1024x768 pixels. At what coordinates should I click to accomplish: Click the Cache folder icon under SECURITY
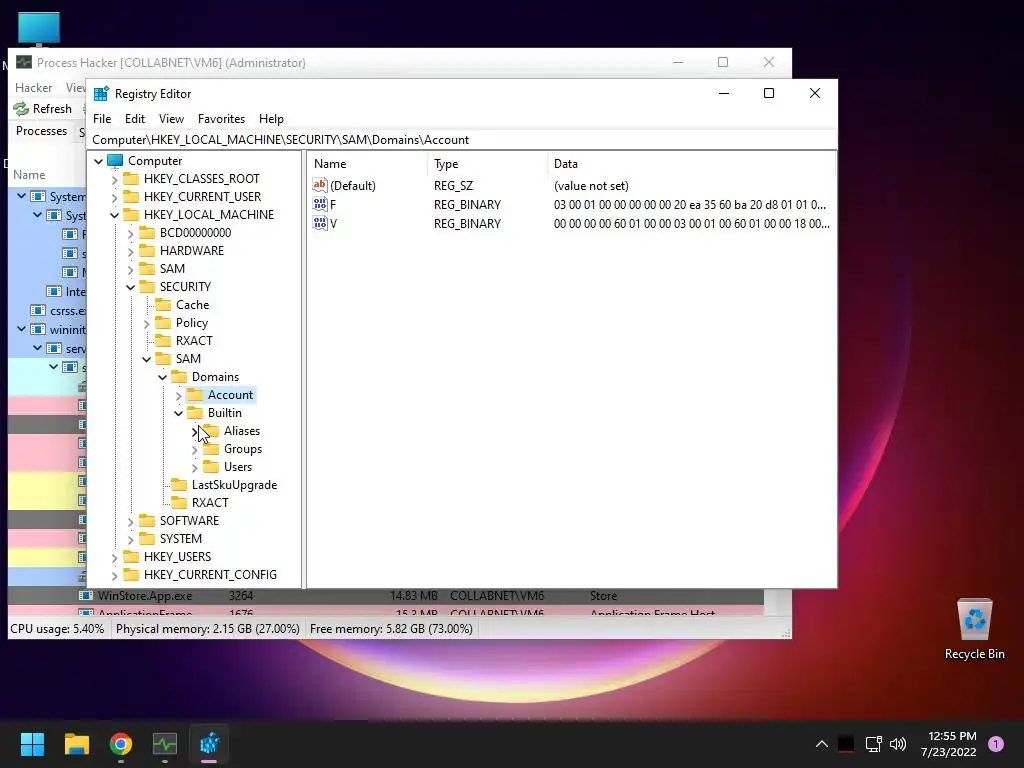[163, 305]
